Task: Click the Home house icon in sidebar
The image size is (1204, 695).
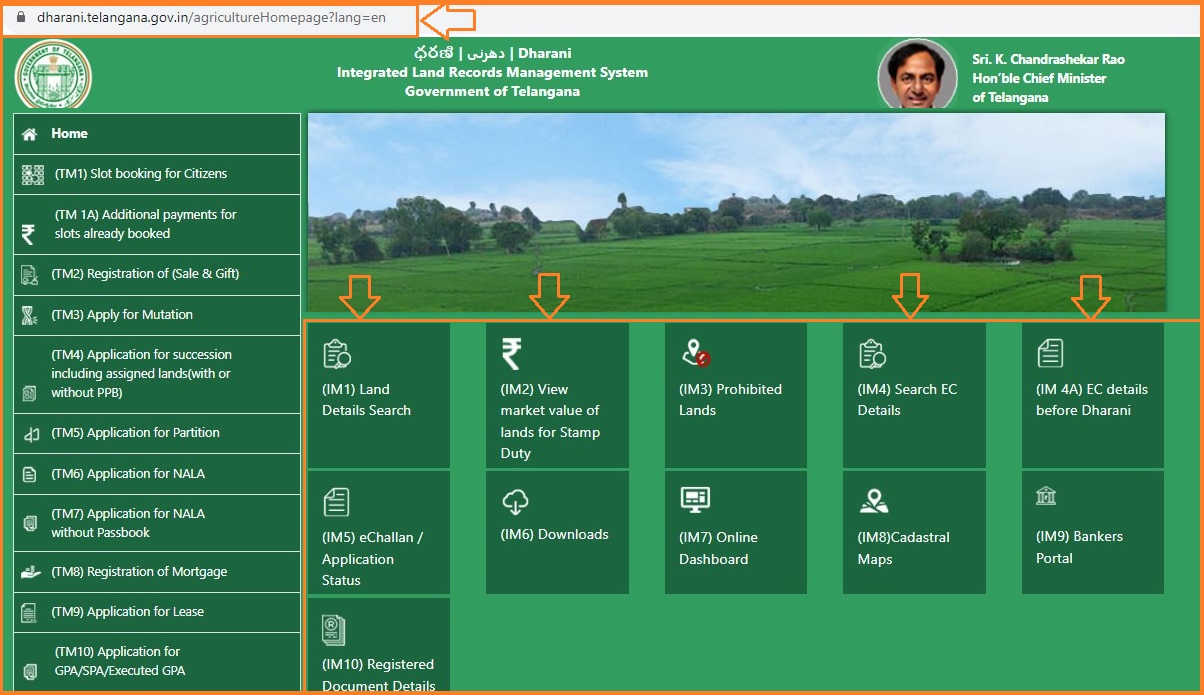Action: coord(30,134)
